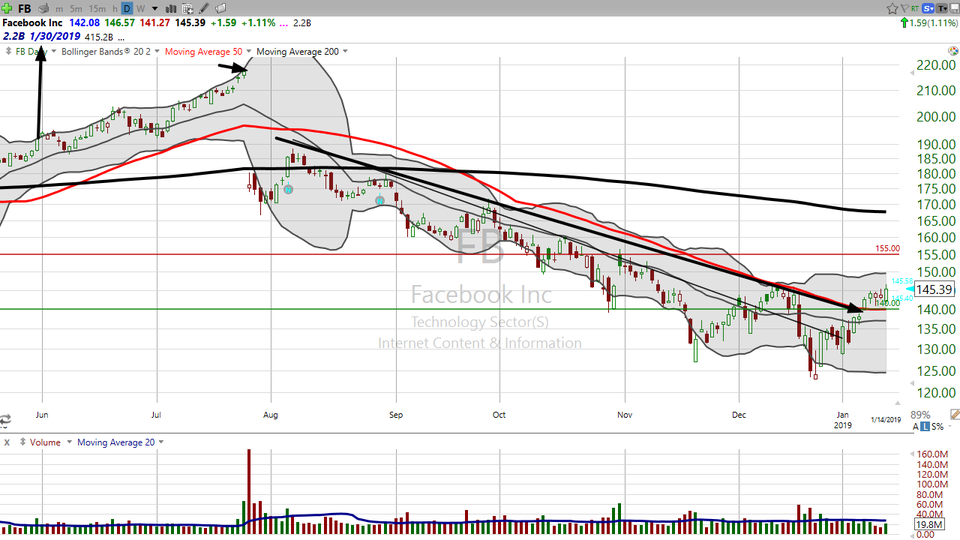Click the 1/14/2019 date label
The width and height of the screenshot is (960, 540).
click(886, 420)
